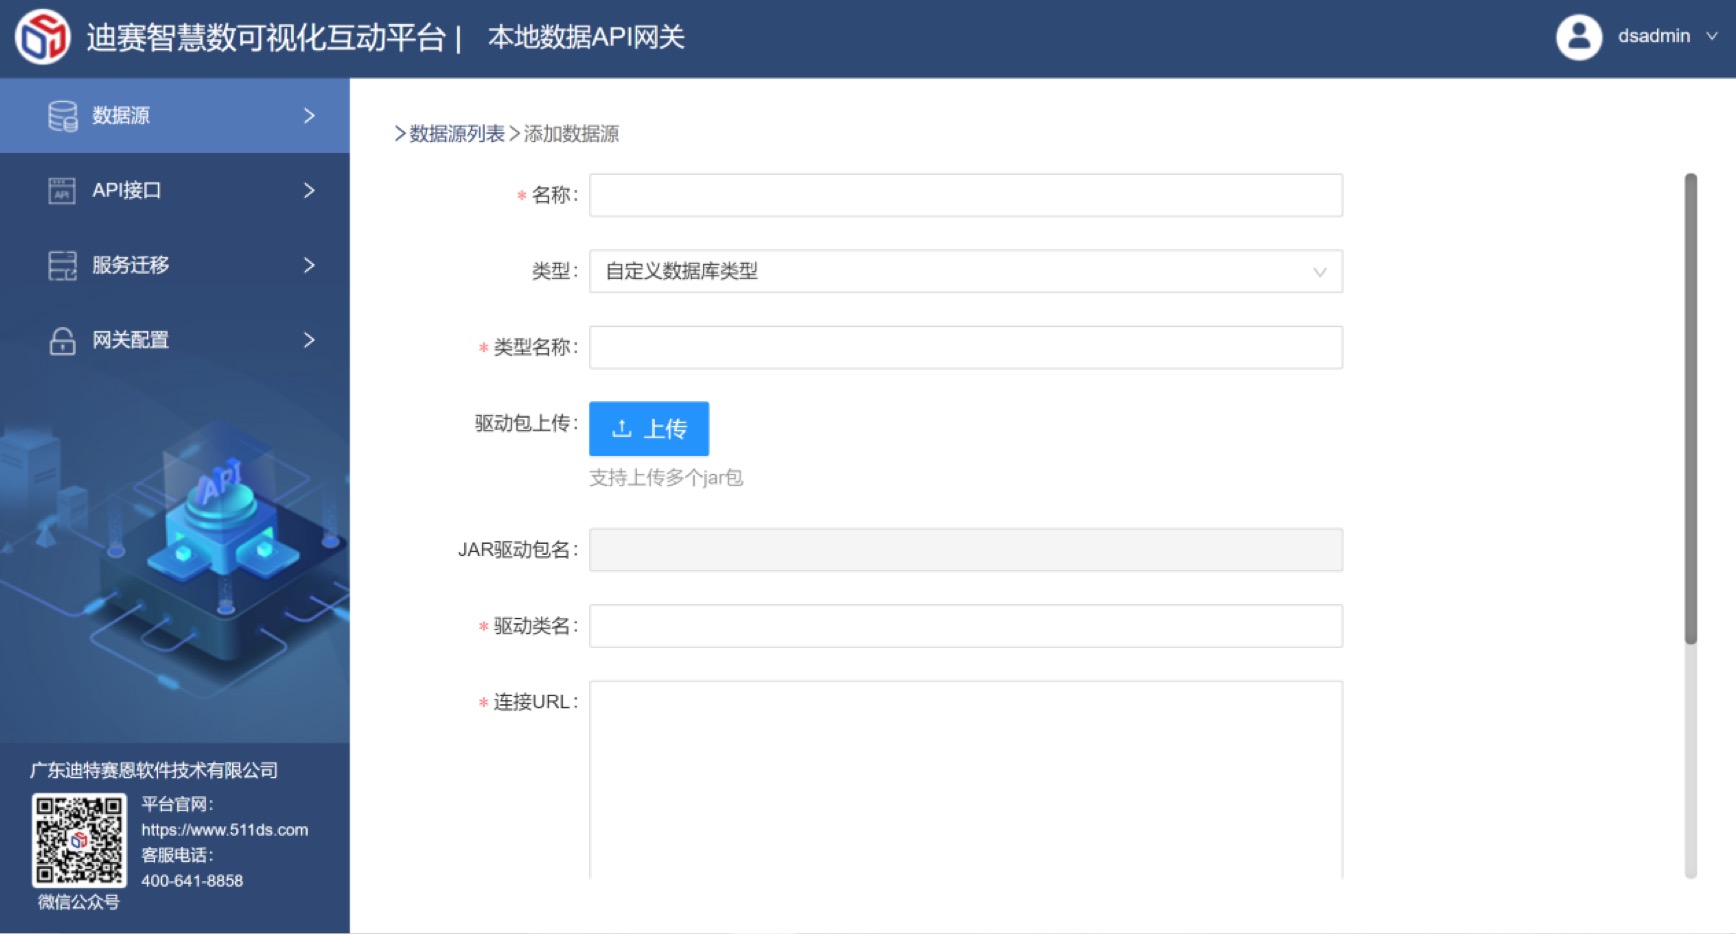The width and height of the screenshot is (1736, 934).
Task: Click the 广东迪特赛恩软件技术有限公司 company text
Action: click(154, 770)
